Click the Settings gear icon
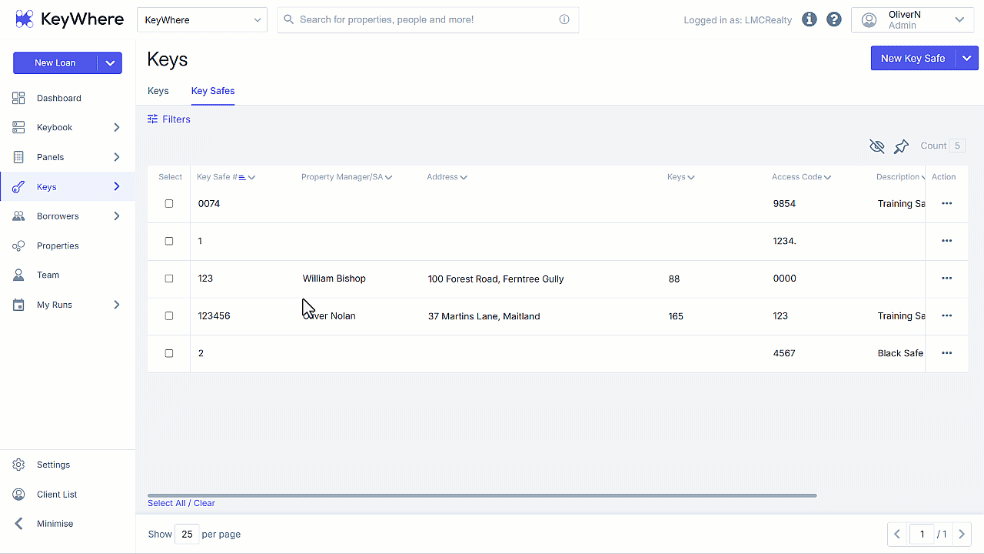 click(18, 465)
